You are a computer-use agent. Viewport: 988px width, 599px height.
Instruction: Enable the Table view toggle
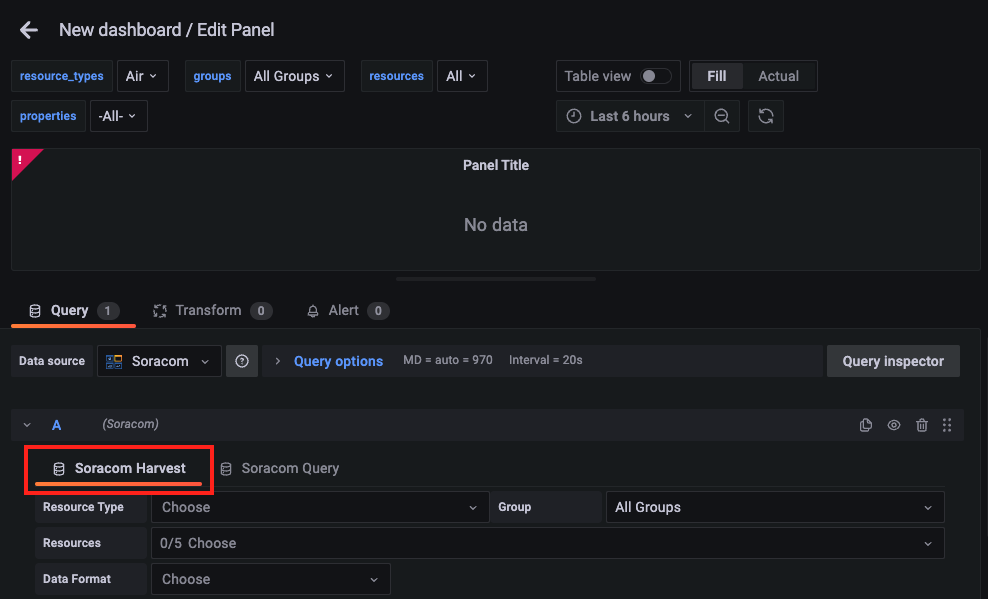[x=655, y=75]
